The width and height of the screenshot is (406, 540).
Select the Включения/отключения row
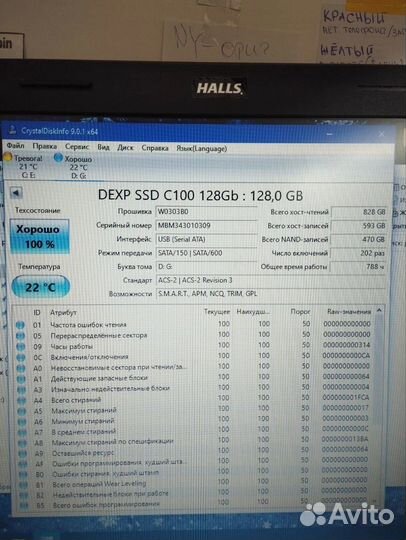click(x=194, y=356)
